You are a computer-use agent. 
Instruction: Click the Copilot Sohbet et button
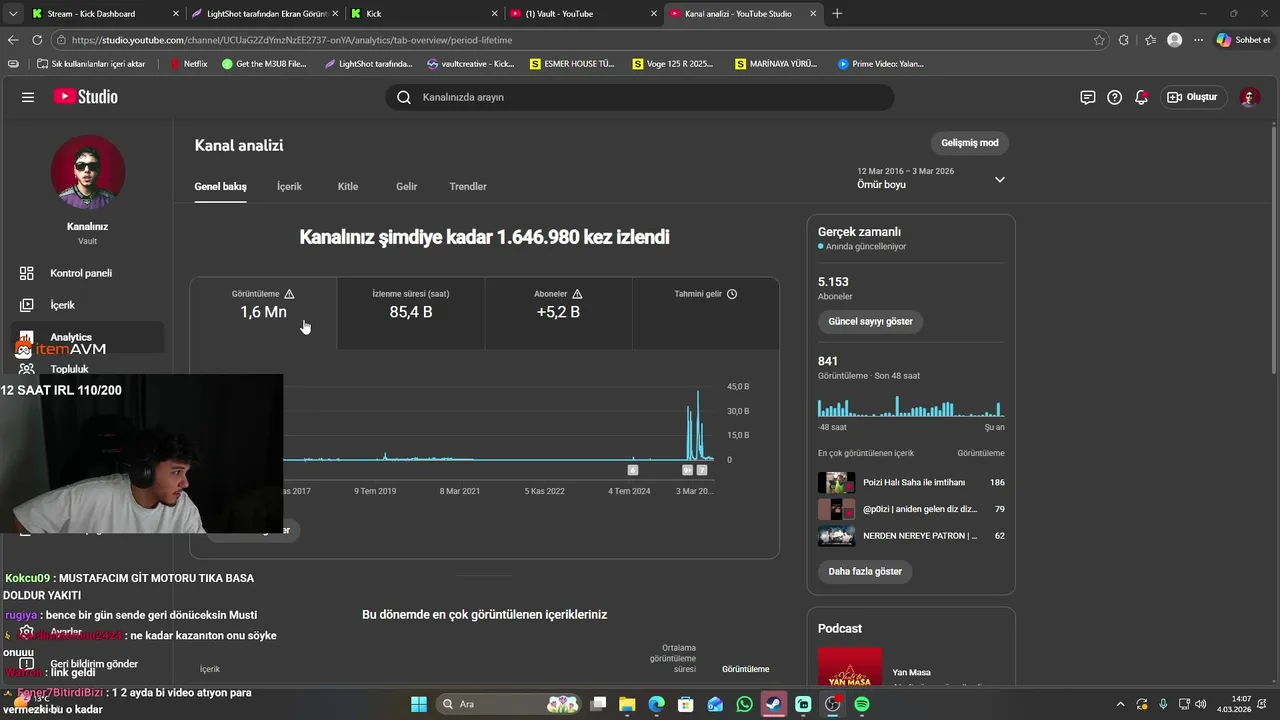point(1243,40)
